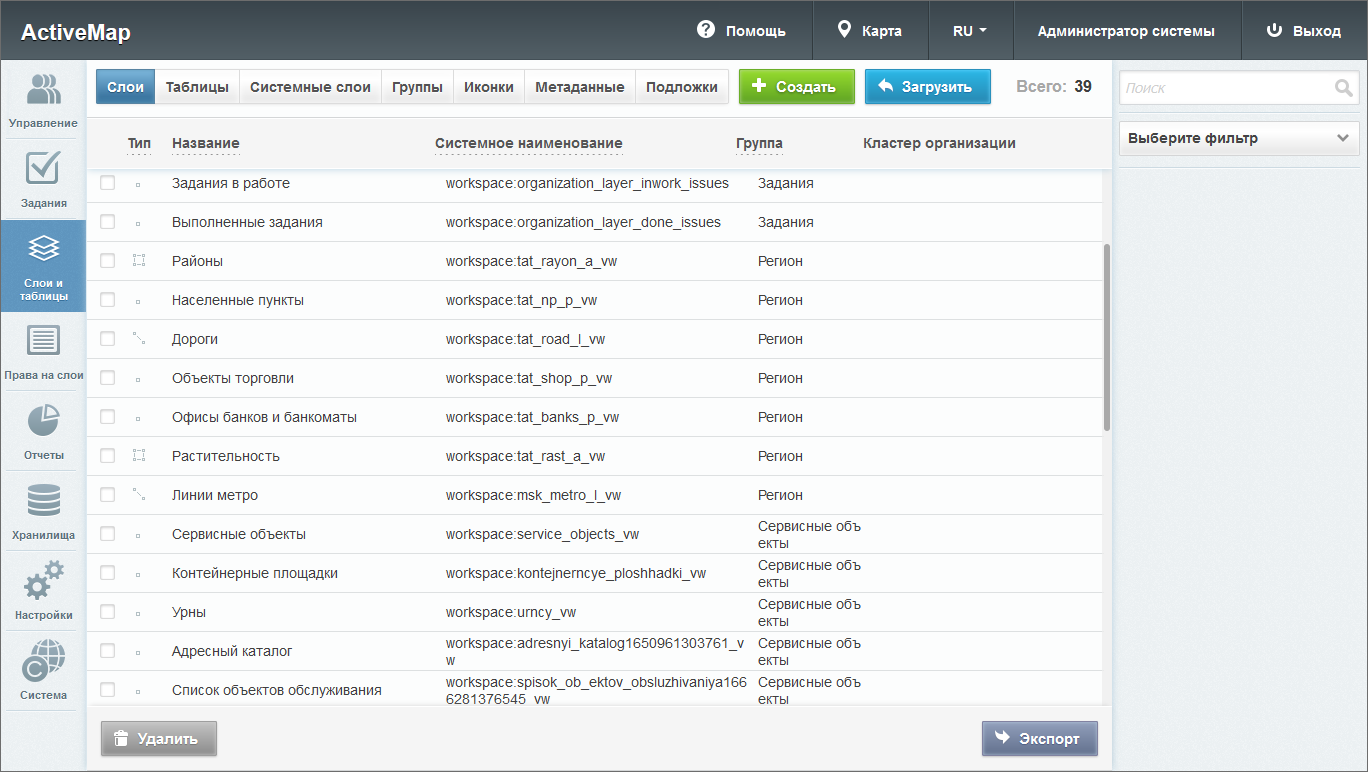
Task: Open the Отчеты pie chart icon
Action: [43, 422]
